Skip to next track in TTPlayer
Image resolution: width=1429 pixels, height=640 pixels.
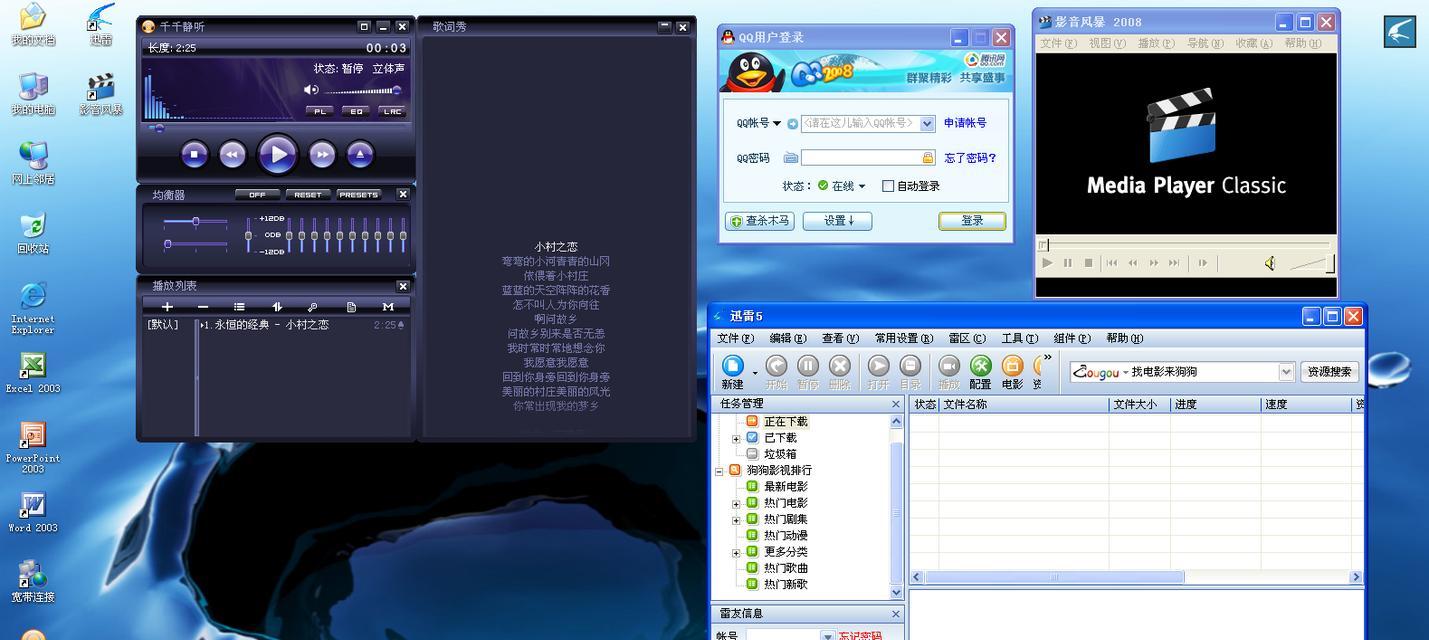coord(322,154)
